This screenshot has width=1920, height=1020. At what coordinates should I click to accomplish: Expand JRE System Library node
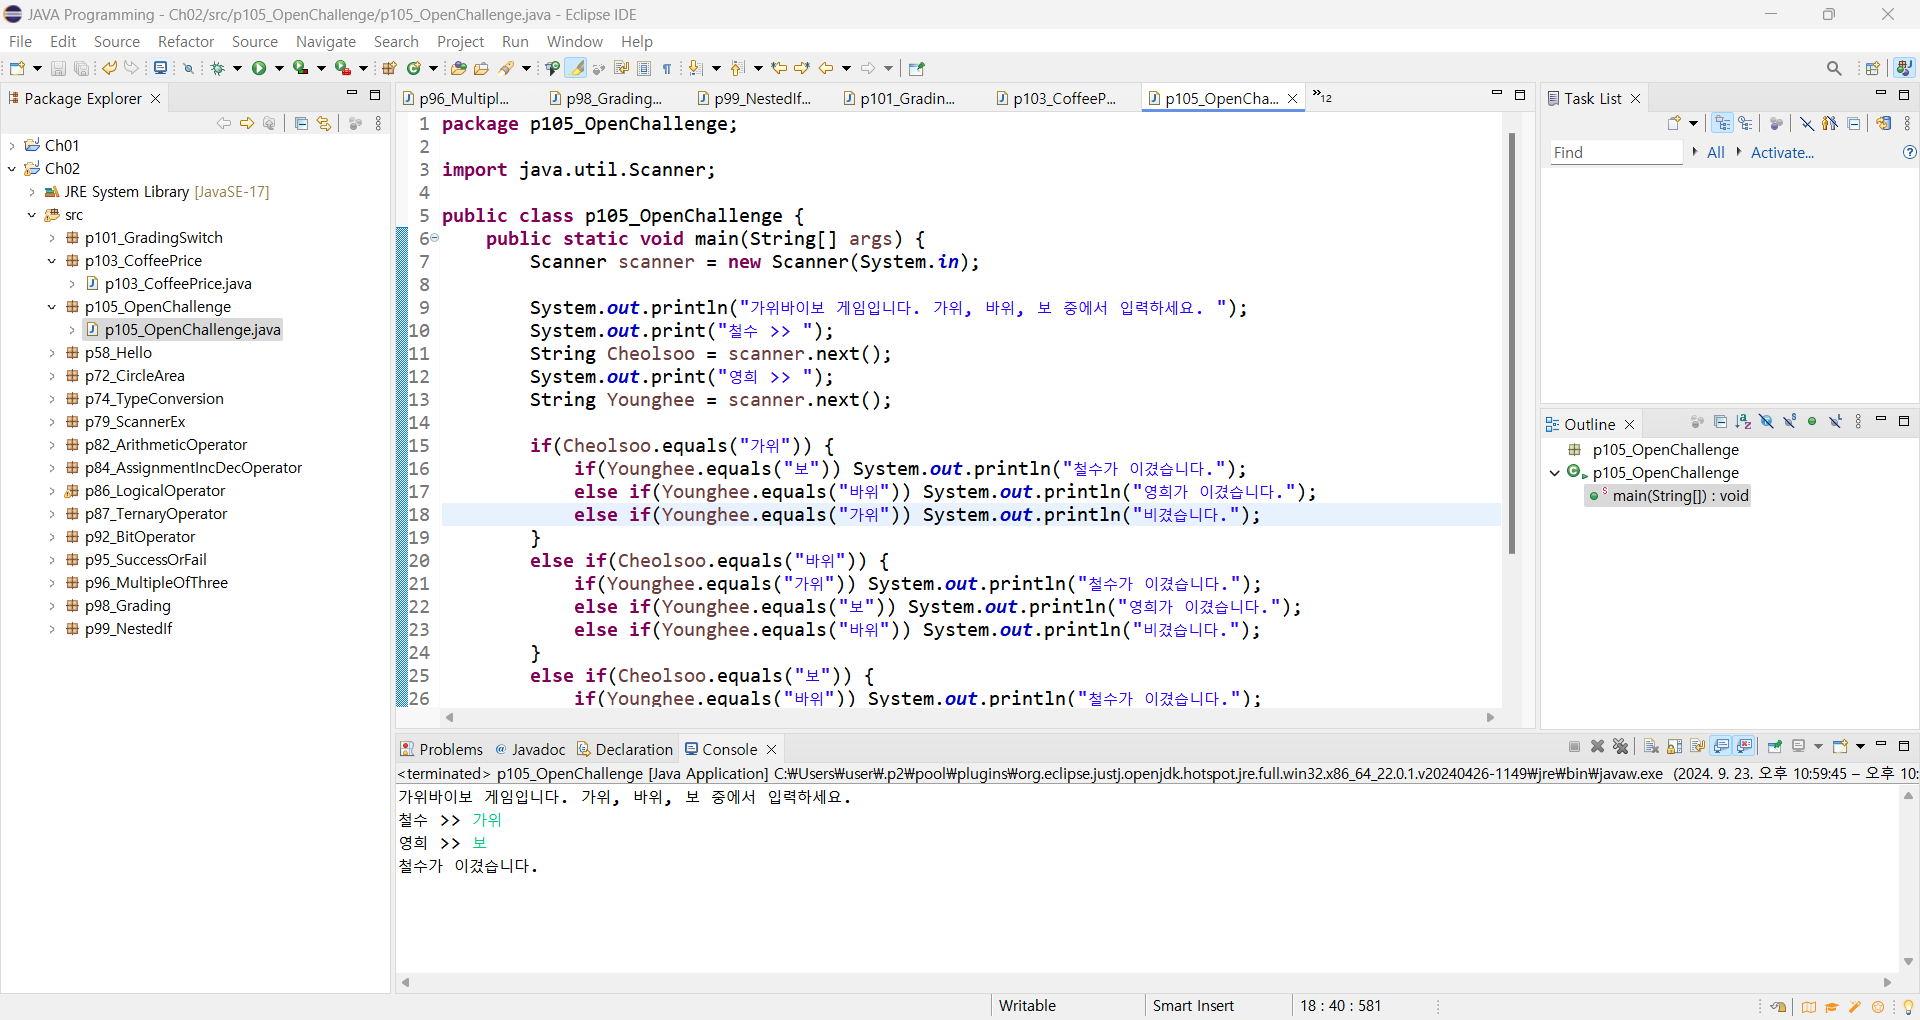pyautogui.click(x=32, y=192)
